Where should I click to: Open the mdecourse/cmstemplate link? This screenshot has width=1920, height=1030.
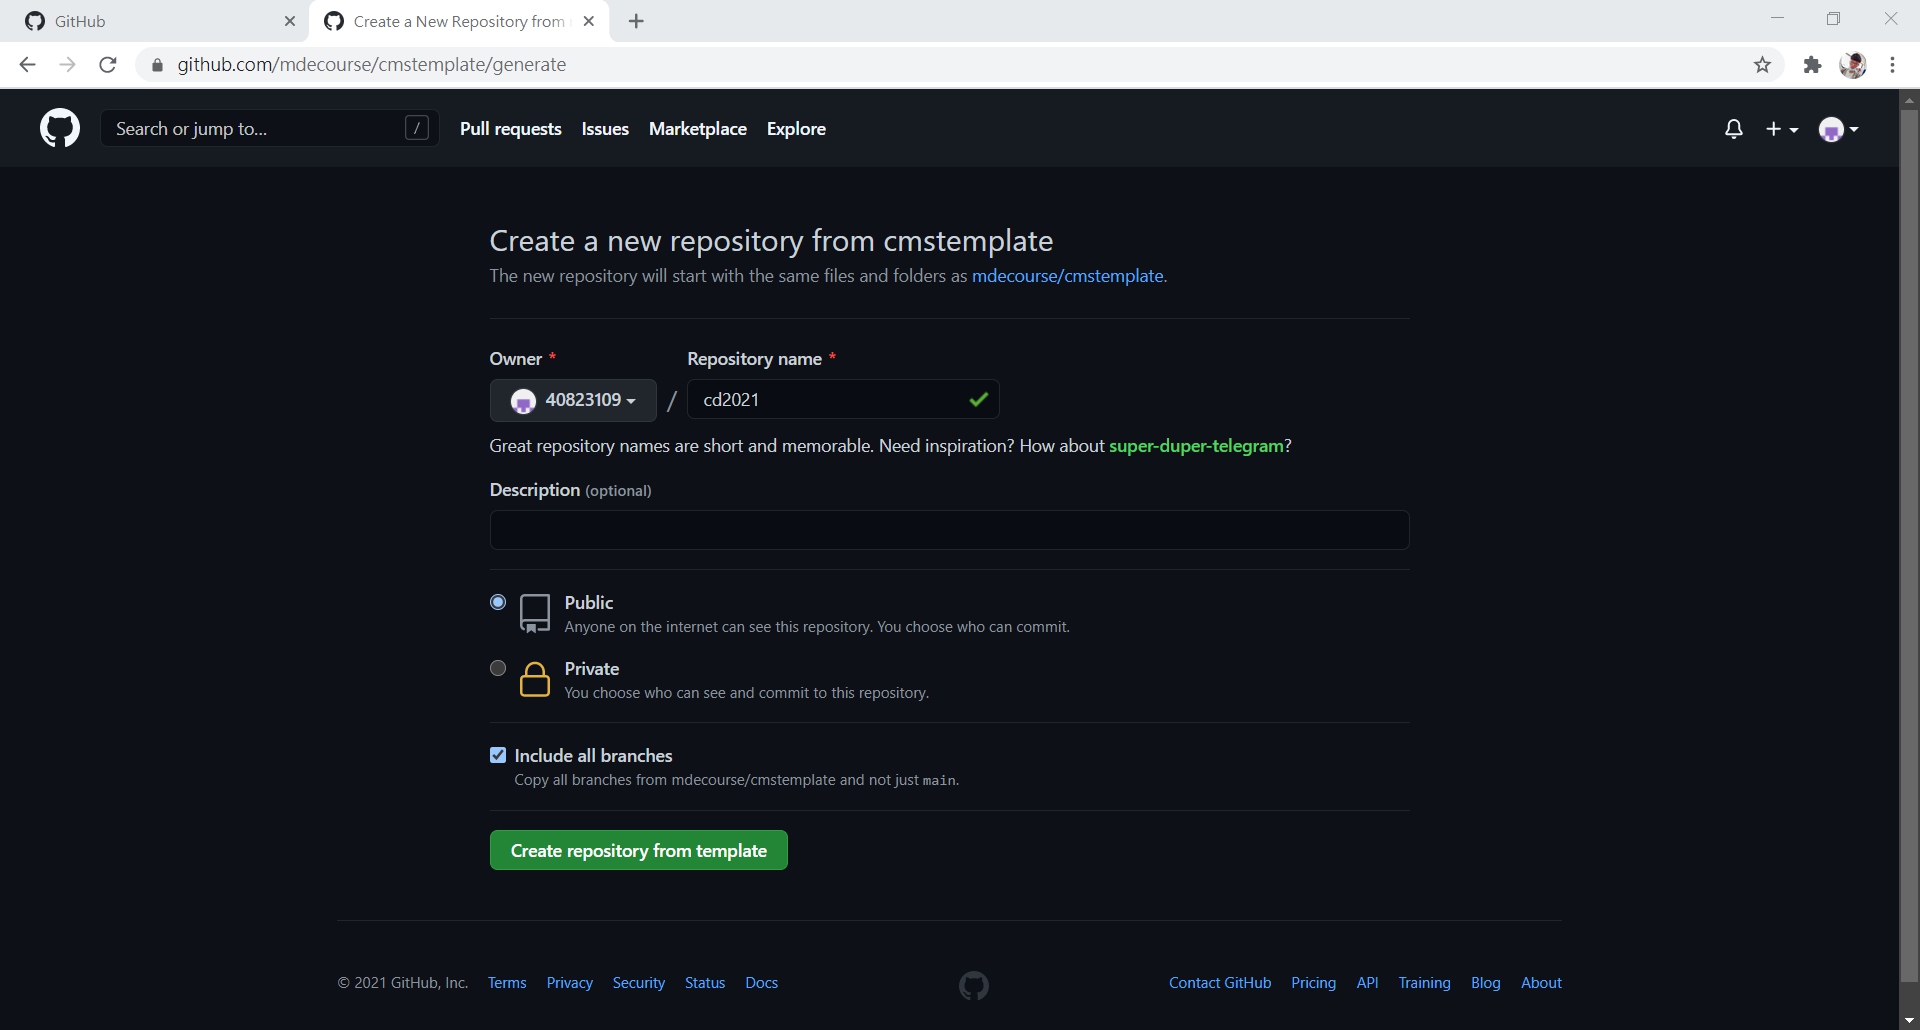(1067, 276)
